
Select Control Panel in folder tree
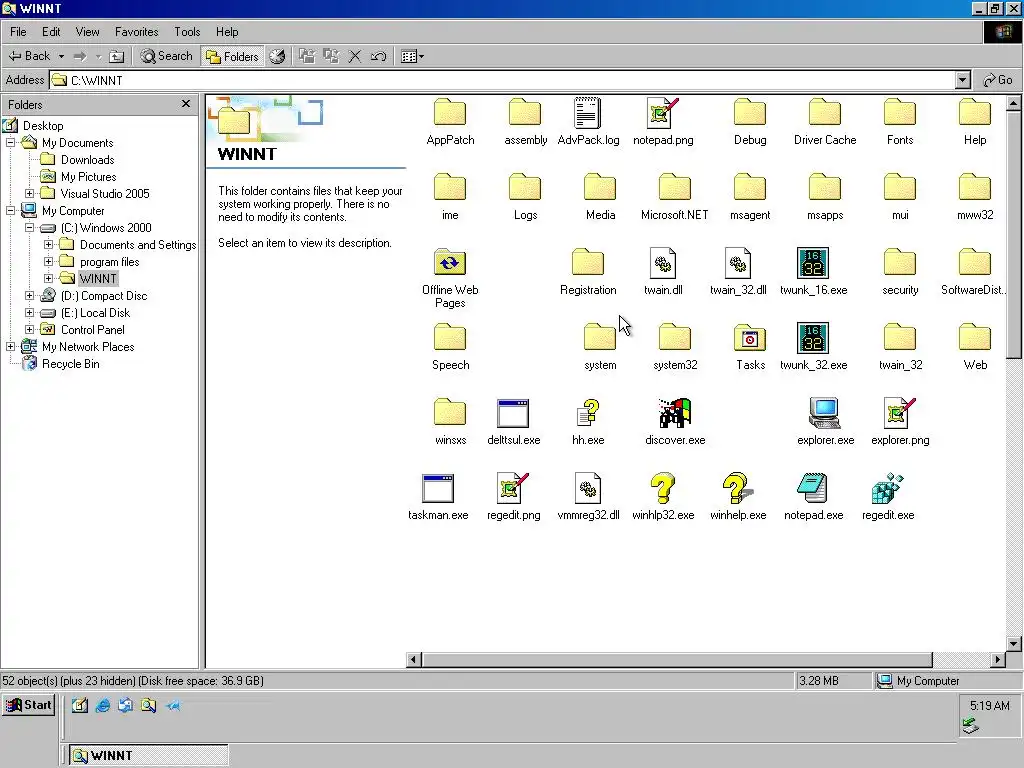coord(93,330)
